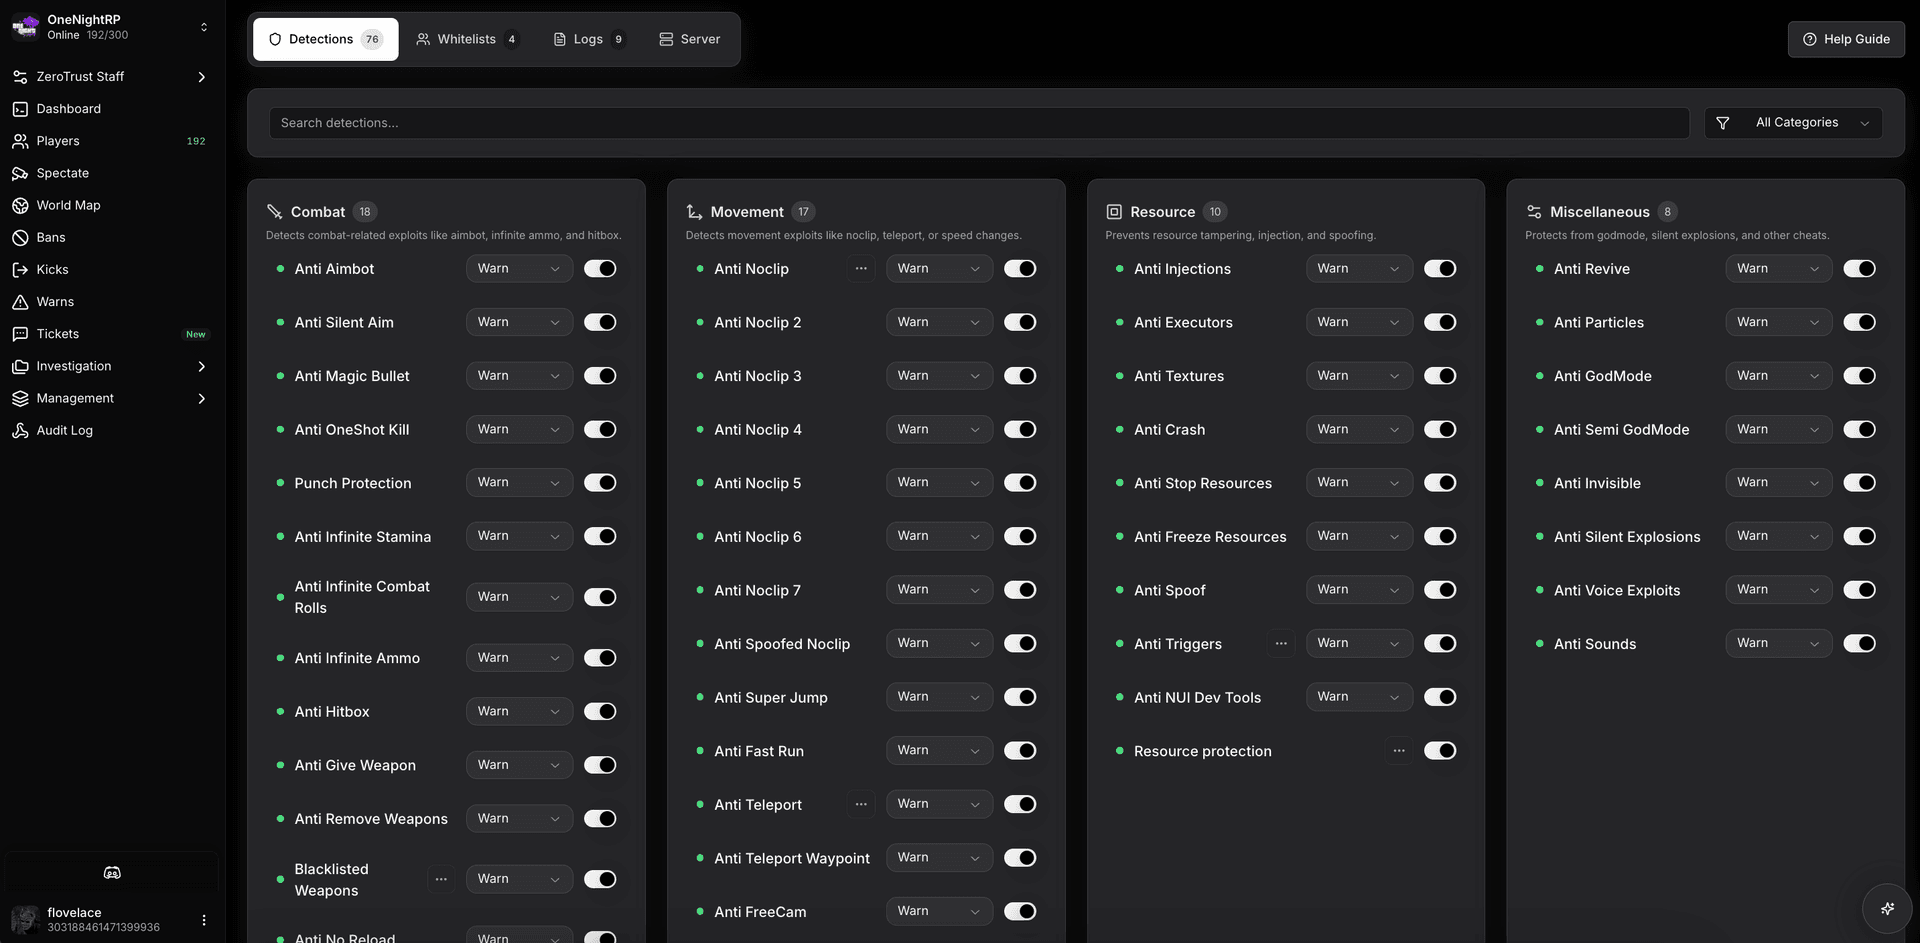This screenshot has height=943, width=1920.
Task: Click the Punch Protection label
Action: (353, 483)
